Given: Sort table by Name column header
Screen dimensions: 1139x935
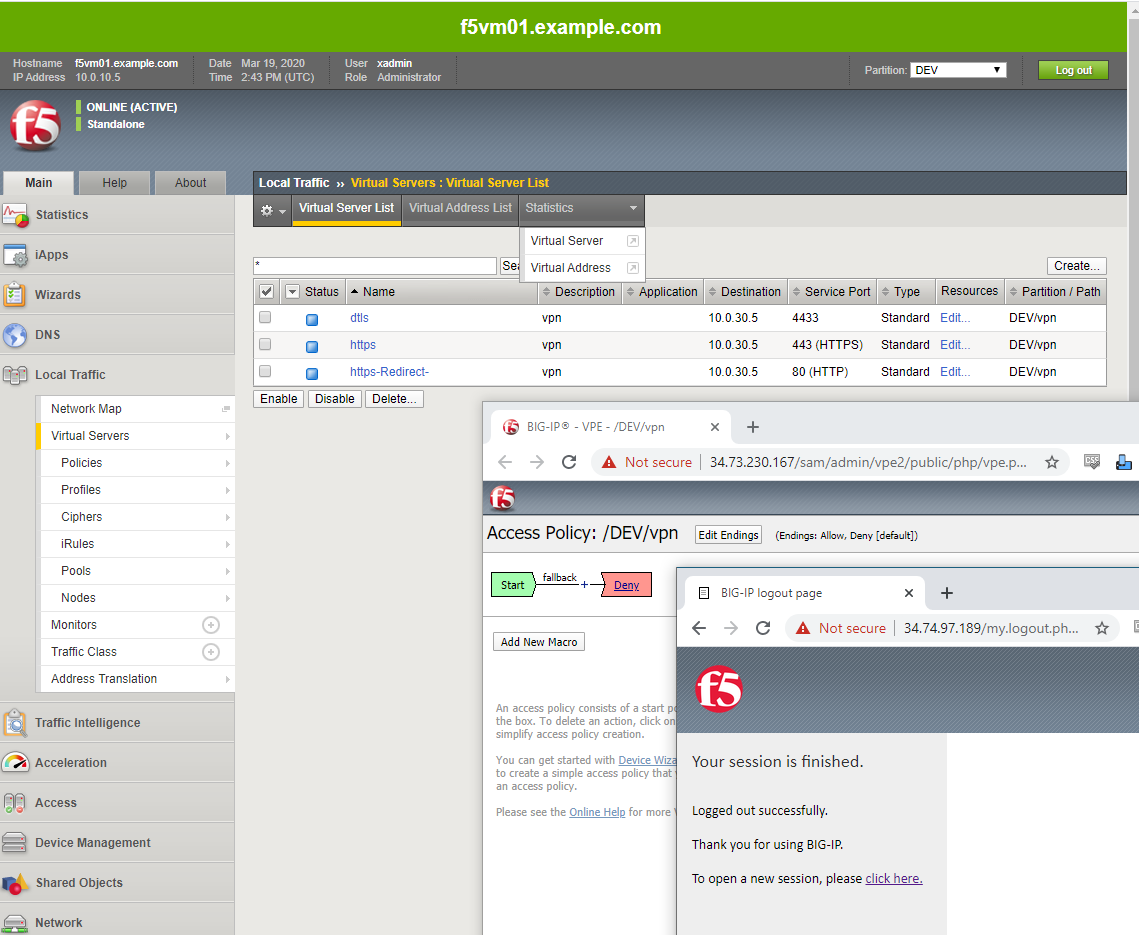Looking at the screenshot, I should pos(378,291).
